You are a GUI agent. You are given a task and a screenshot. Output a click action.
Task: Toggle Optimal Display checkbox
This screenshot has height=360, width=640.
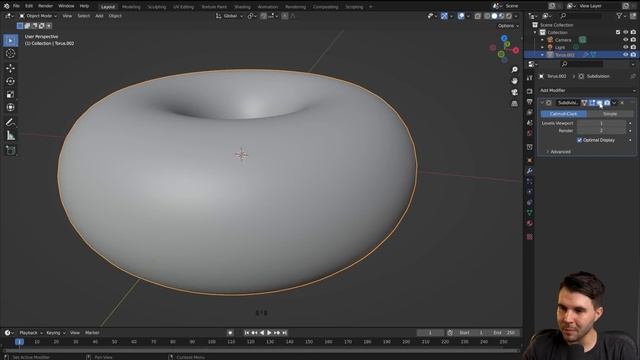tap(579, 140)
